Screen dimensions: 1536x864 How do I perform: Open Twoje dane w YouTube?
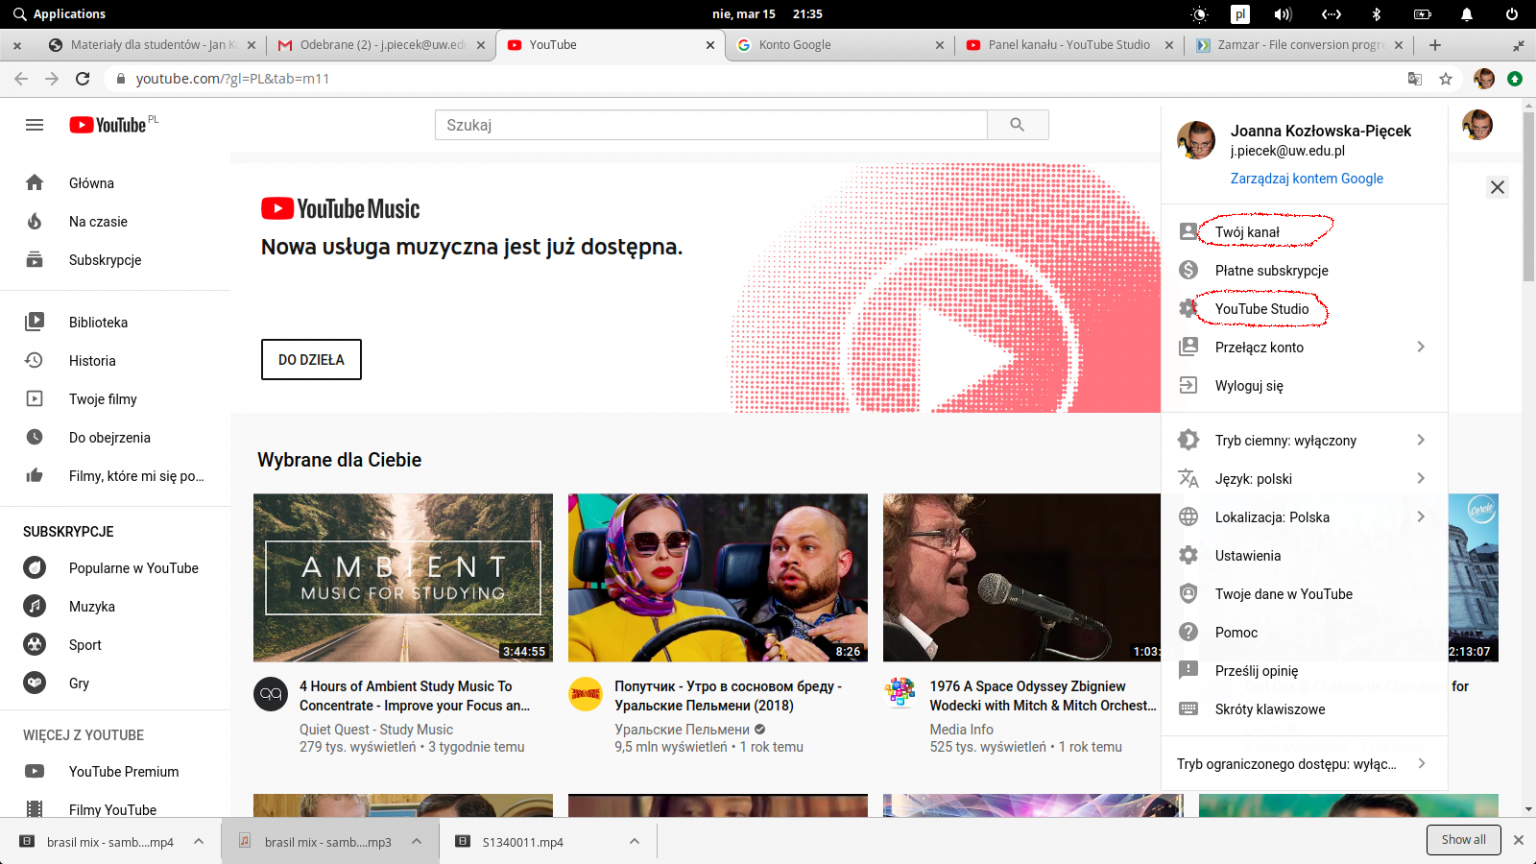1305,594
